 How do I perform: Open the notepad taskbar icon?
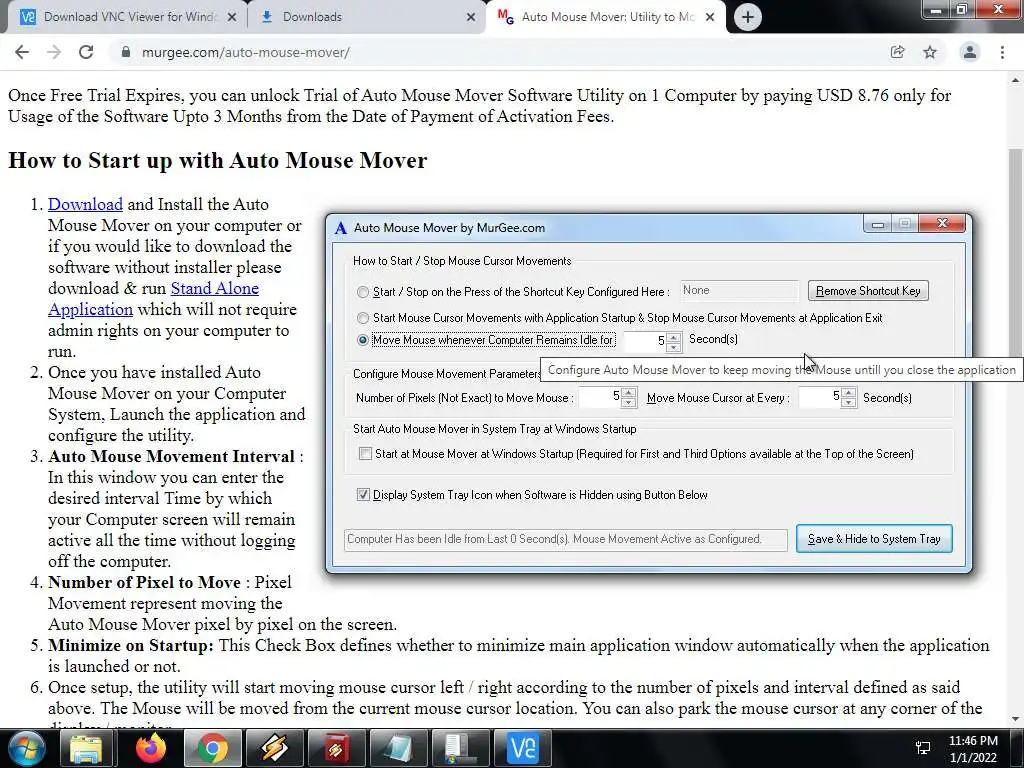(x=398, y=748)
